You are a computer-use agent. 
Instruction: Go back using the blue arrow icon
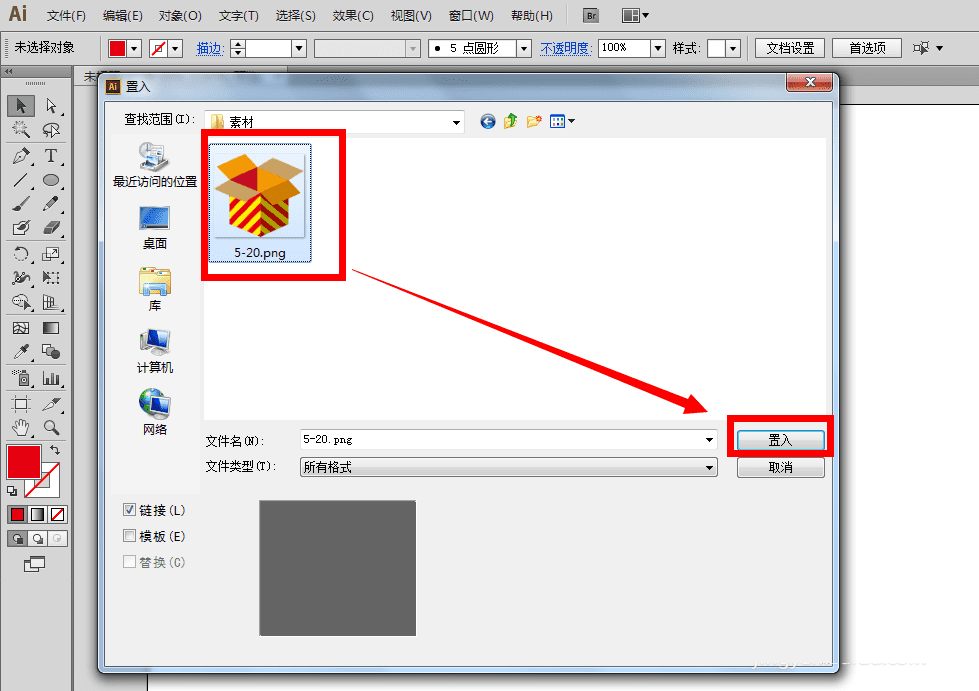pyautogui.click(x=488, y=121)
